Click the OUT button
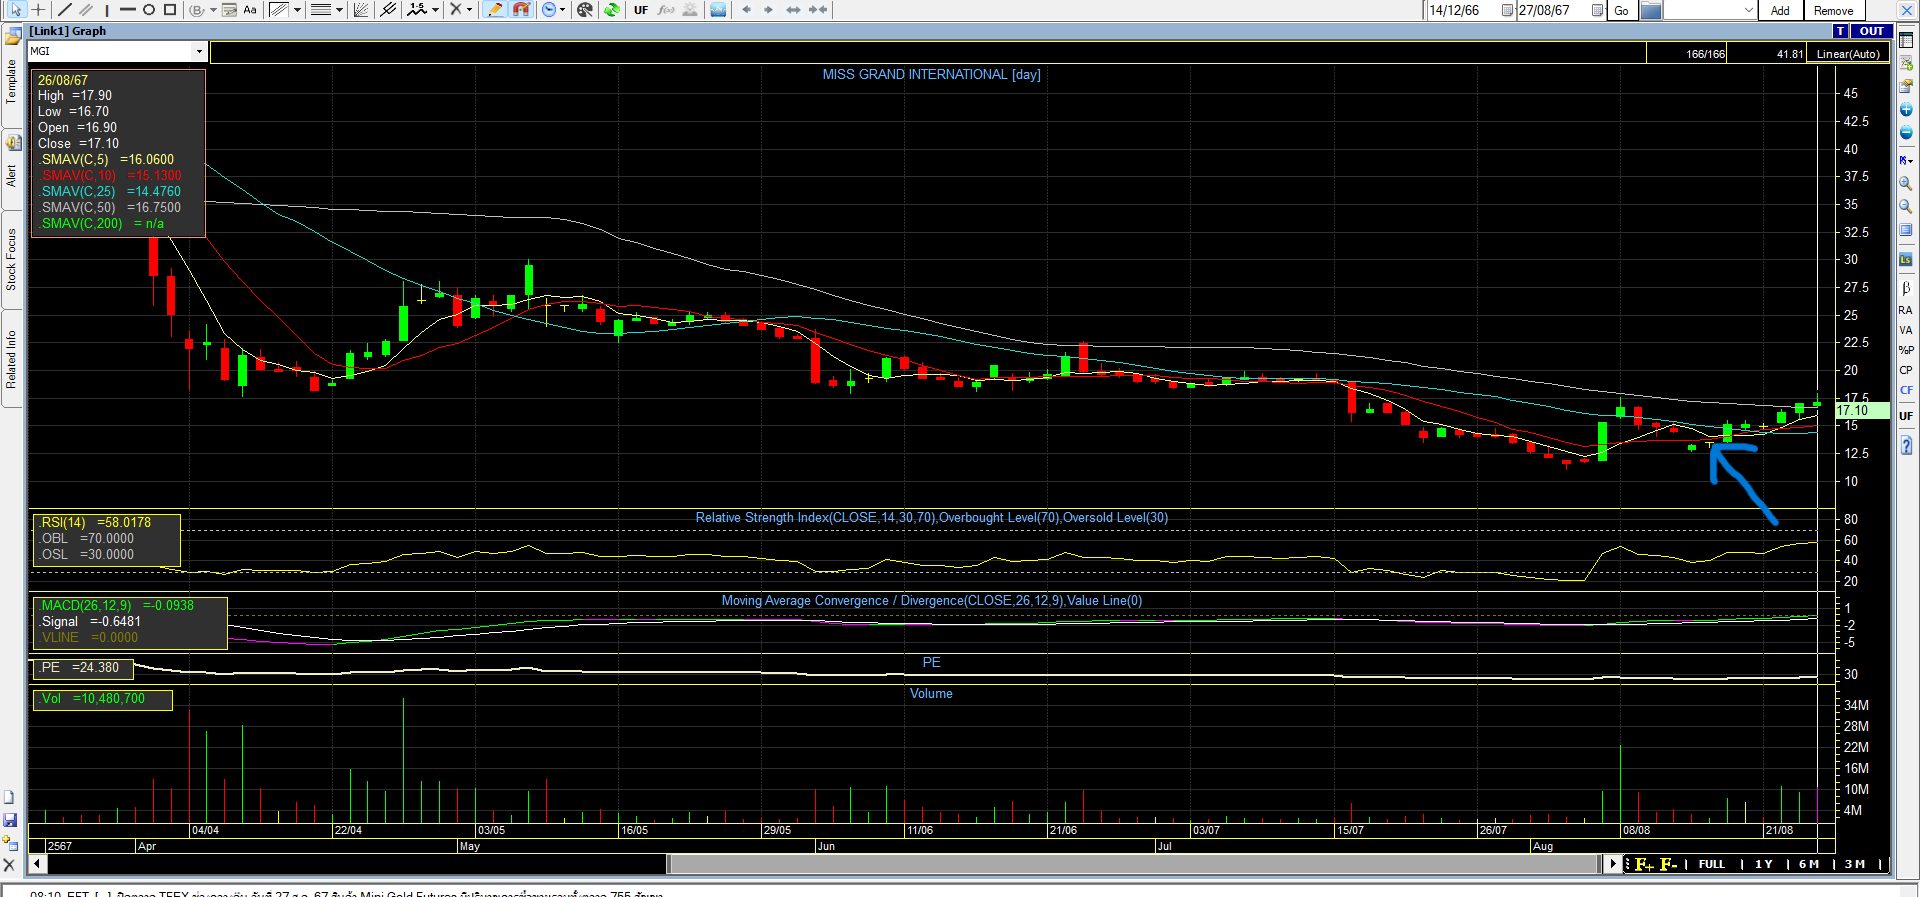This screenshot has width=1920, height=897. pyautogui.click(x=1872, y=31)
